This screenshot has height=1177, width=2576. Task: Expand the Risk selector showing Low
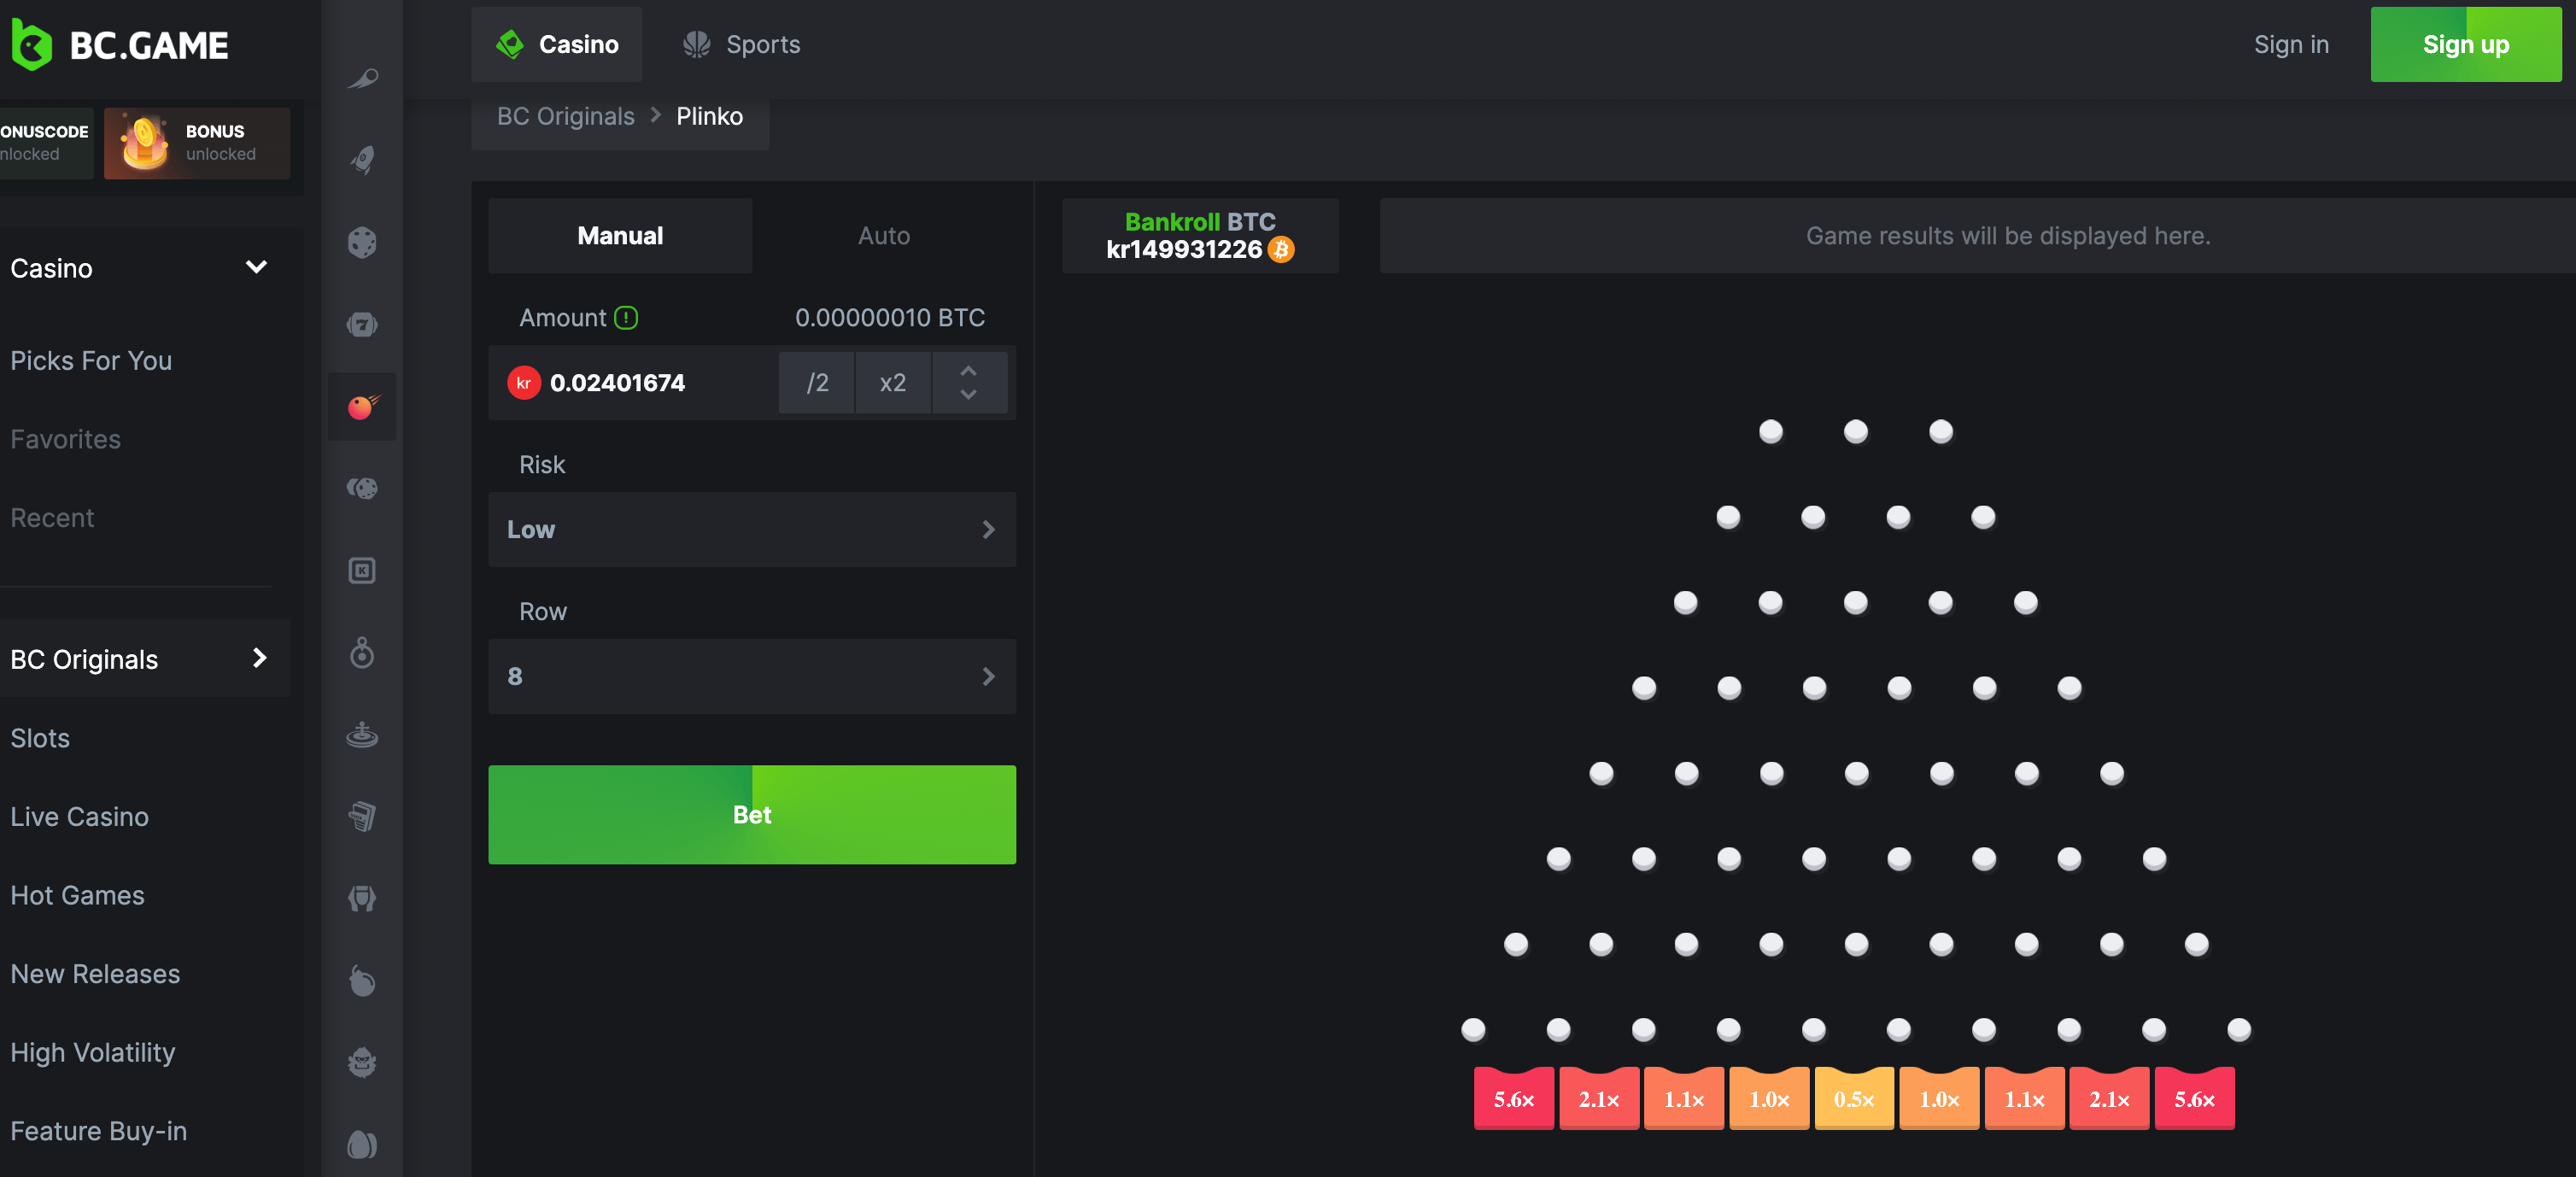click(751, 530)
